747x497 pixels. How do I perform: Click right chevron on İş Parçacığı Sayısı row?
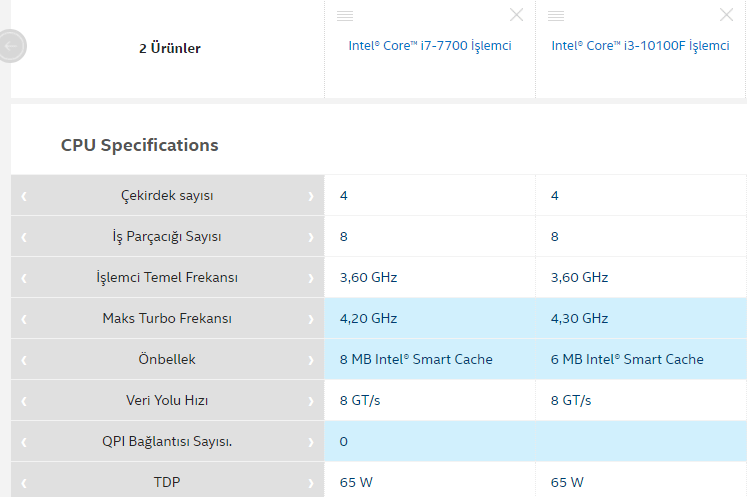click(311, 237)
